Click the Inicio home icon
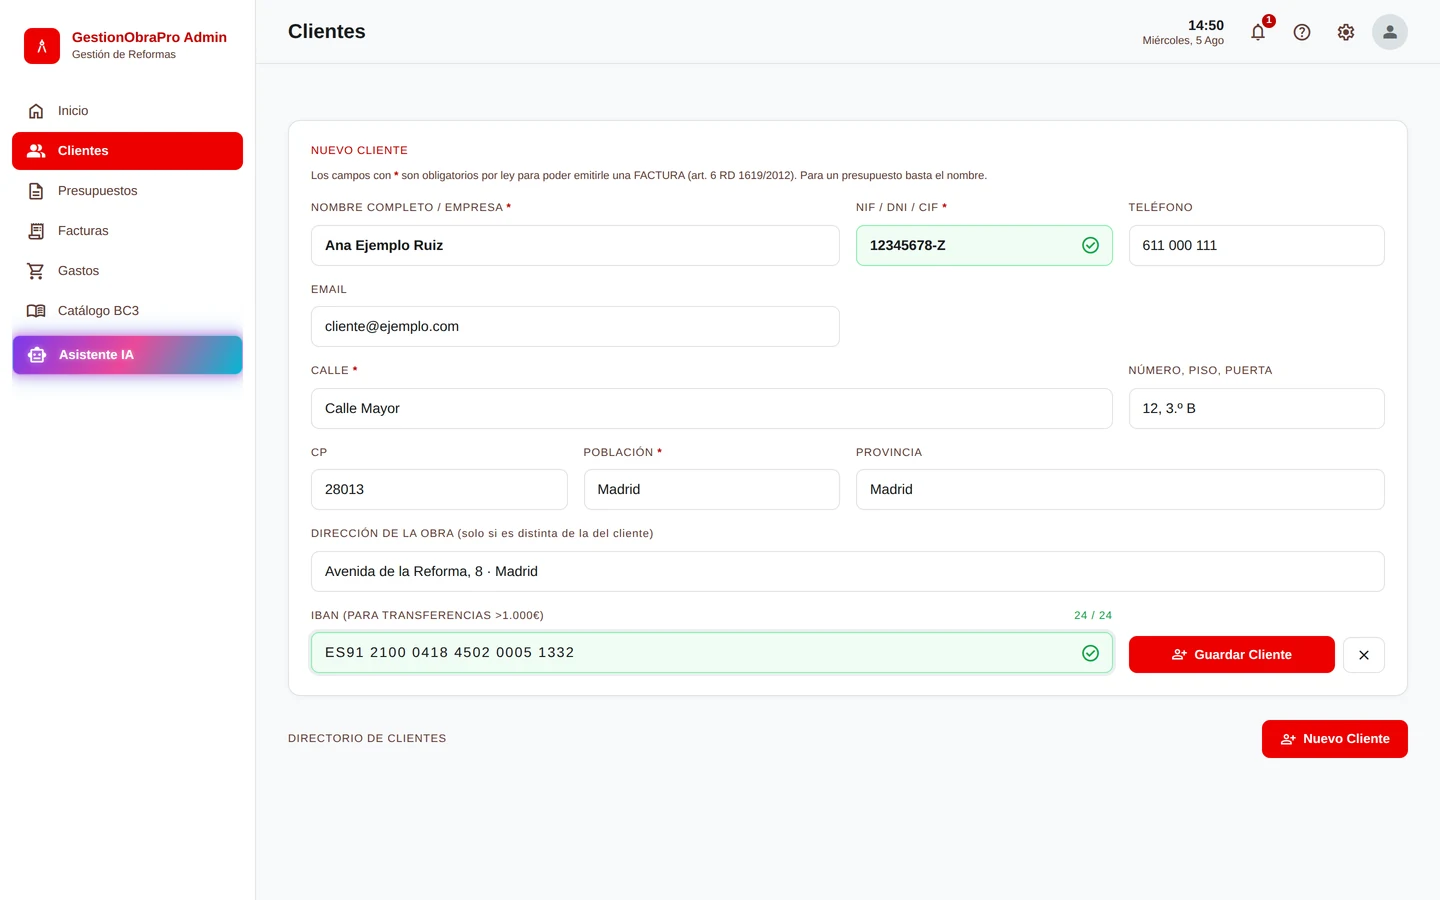This screenshot has width=1440, height=900. (x=36, y=111)
